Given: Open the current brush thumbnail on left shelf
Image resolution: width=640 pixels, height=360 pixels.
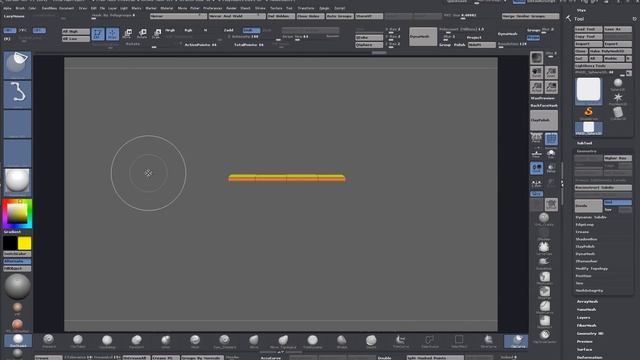Looking at the screenshot, I should click(17, 65).
